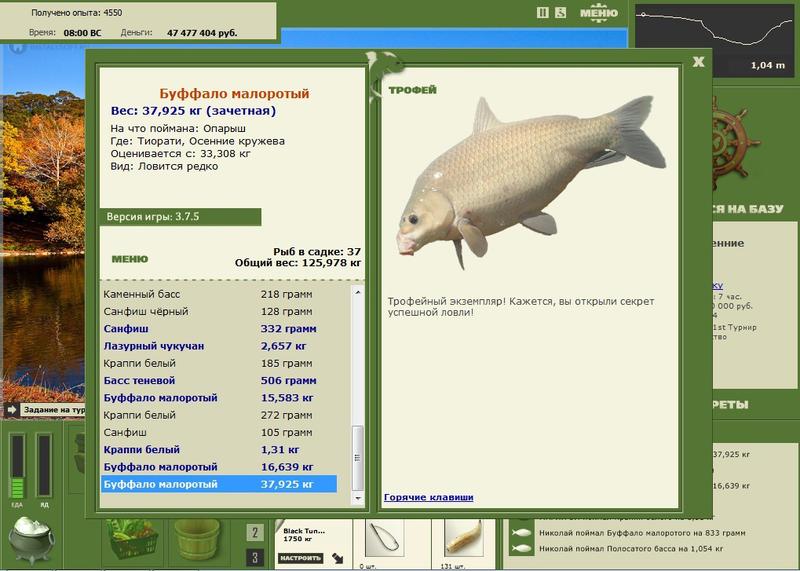The width and height of the screenshot is (800, 571).
Task: Select the Краппи белый 272 грамм row
Action: tap(219, 415)
